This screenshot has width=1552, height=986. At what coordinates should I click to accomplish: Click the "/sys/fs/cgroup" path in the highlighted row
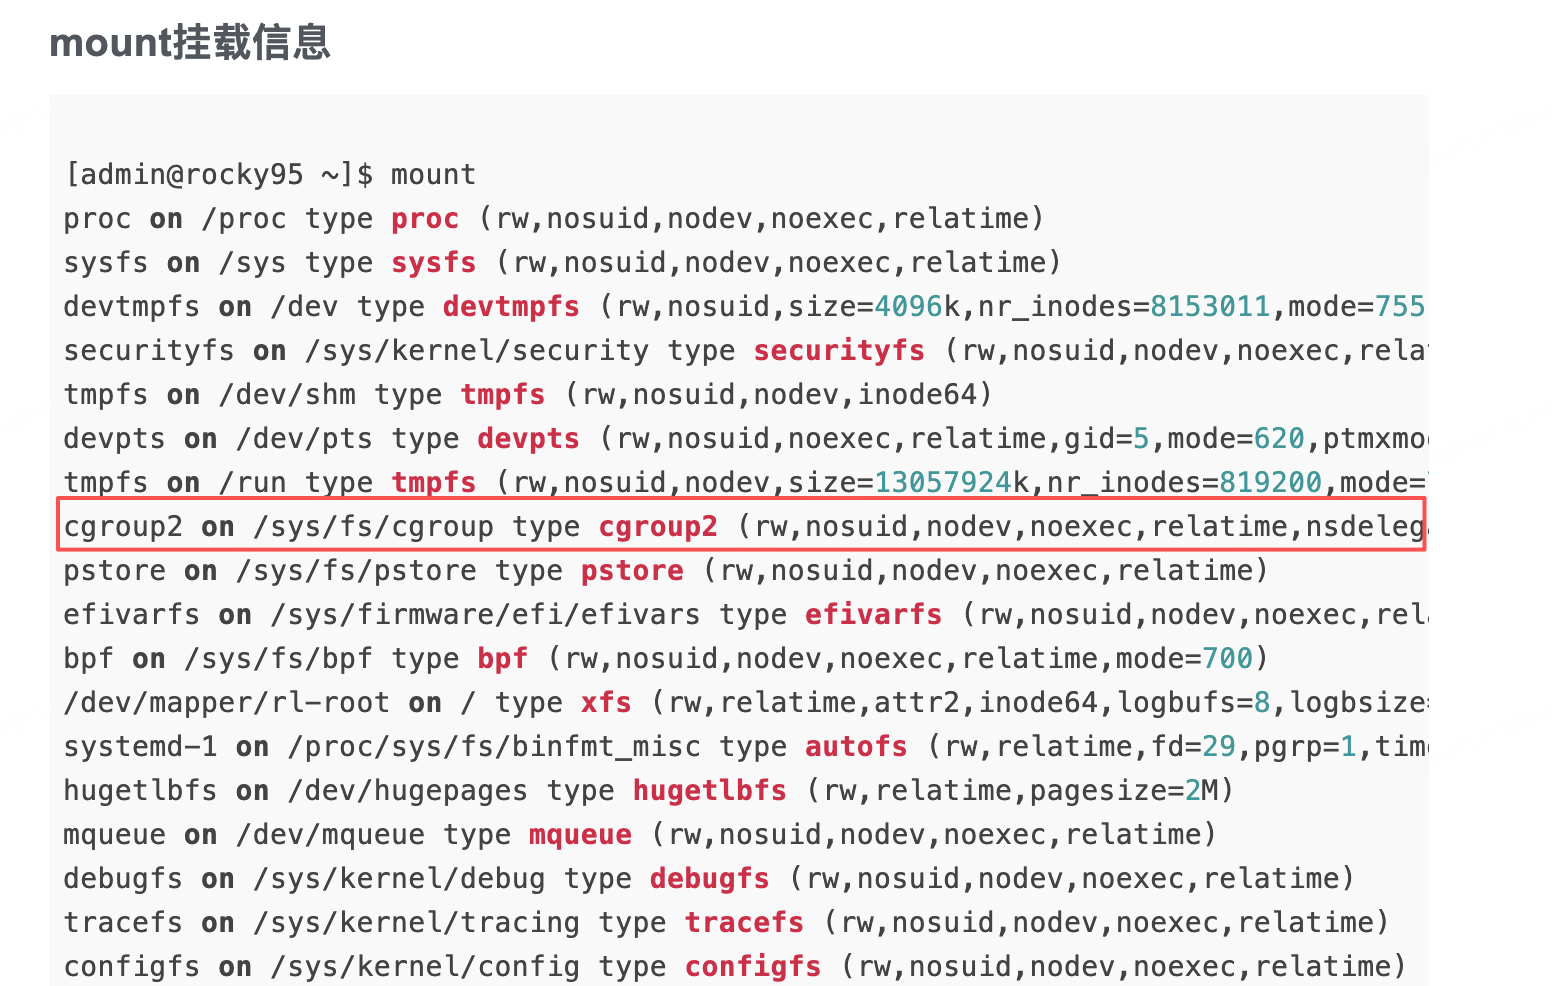pyautogui.click(x=373, y=527)
